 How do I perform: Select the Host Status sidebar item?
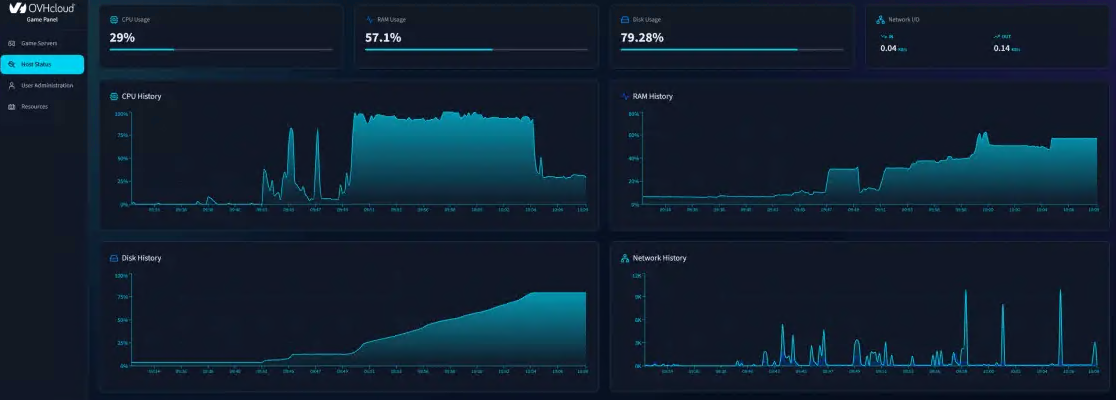pos(41,64)
